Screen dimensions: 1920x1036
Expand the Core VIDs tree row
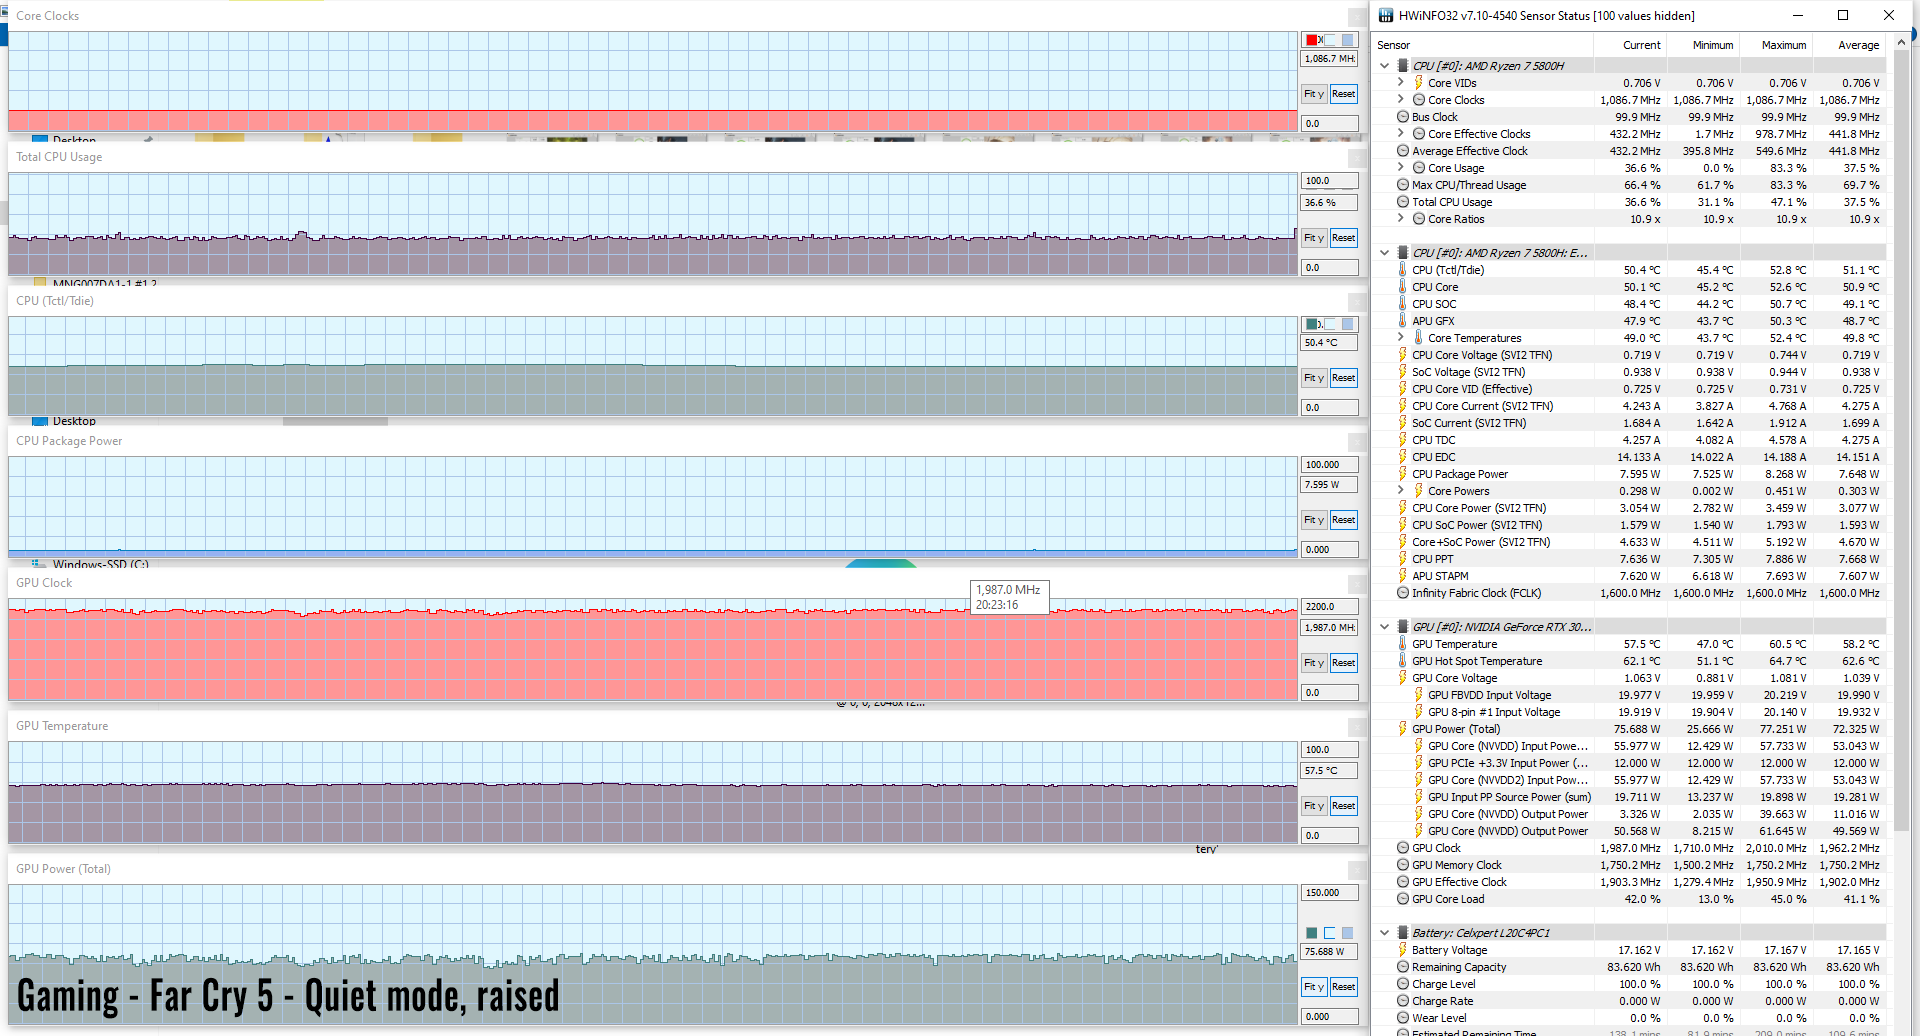pyautogui.click(x=1400, y=83)
